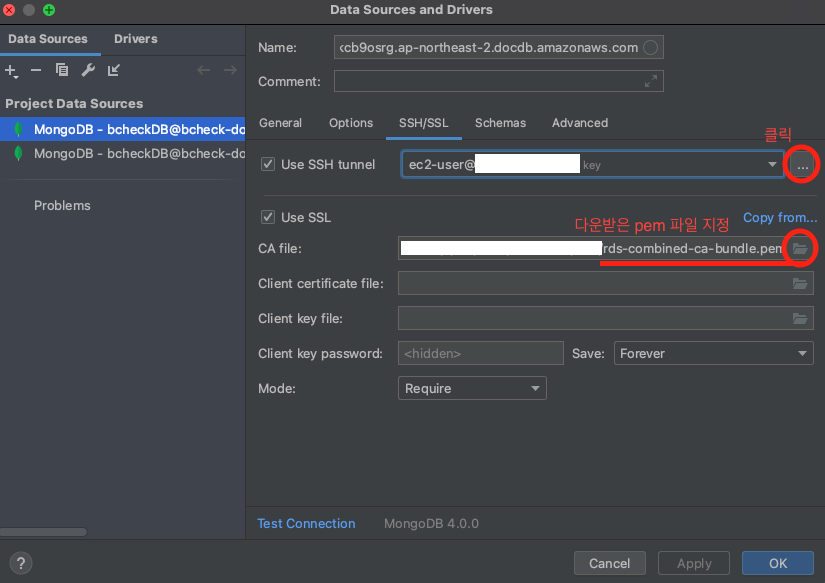825x583 pixels.
Task: Click the Apply button
Action: point(694,564)
